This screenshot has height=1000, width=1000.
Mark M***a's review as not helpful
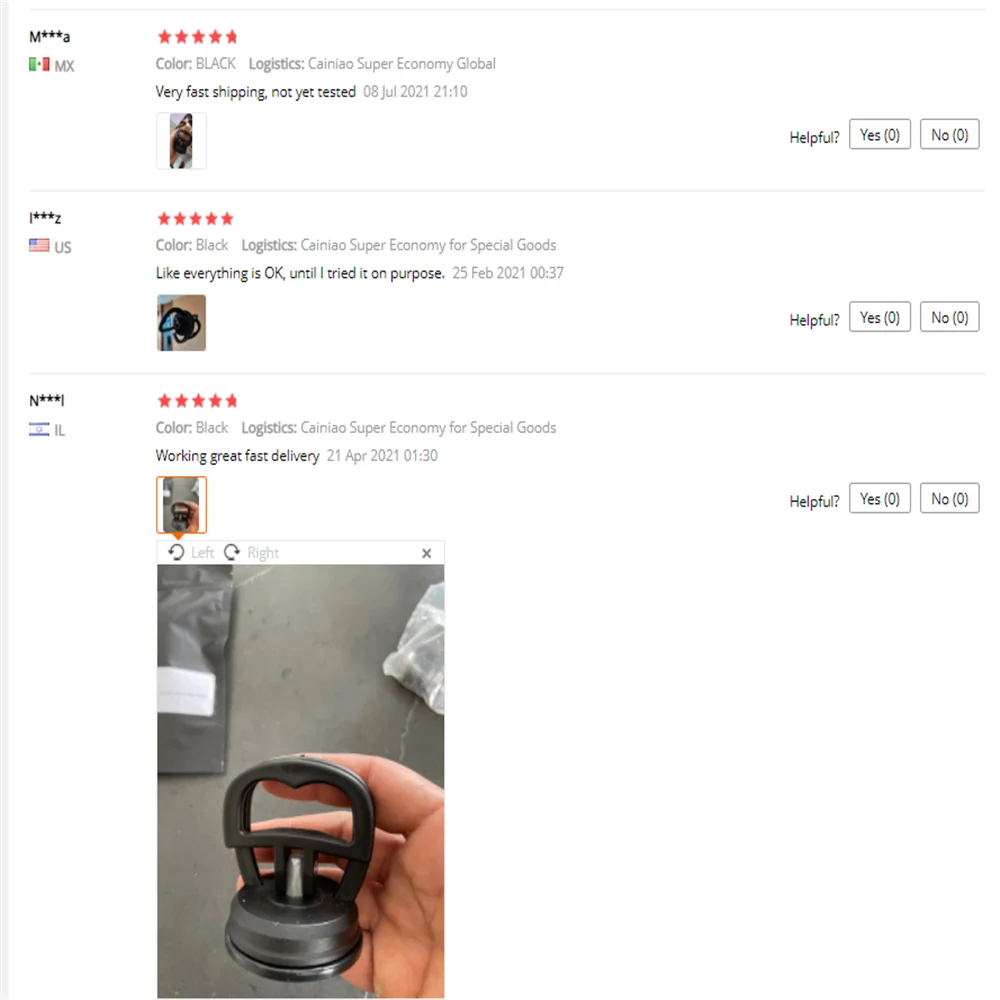[949, 135]
